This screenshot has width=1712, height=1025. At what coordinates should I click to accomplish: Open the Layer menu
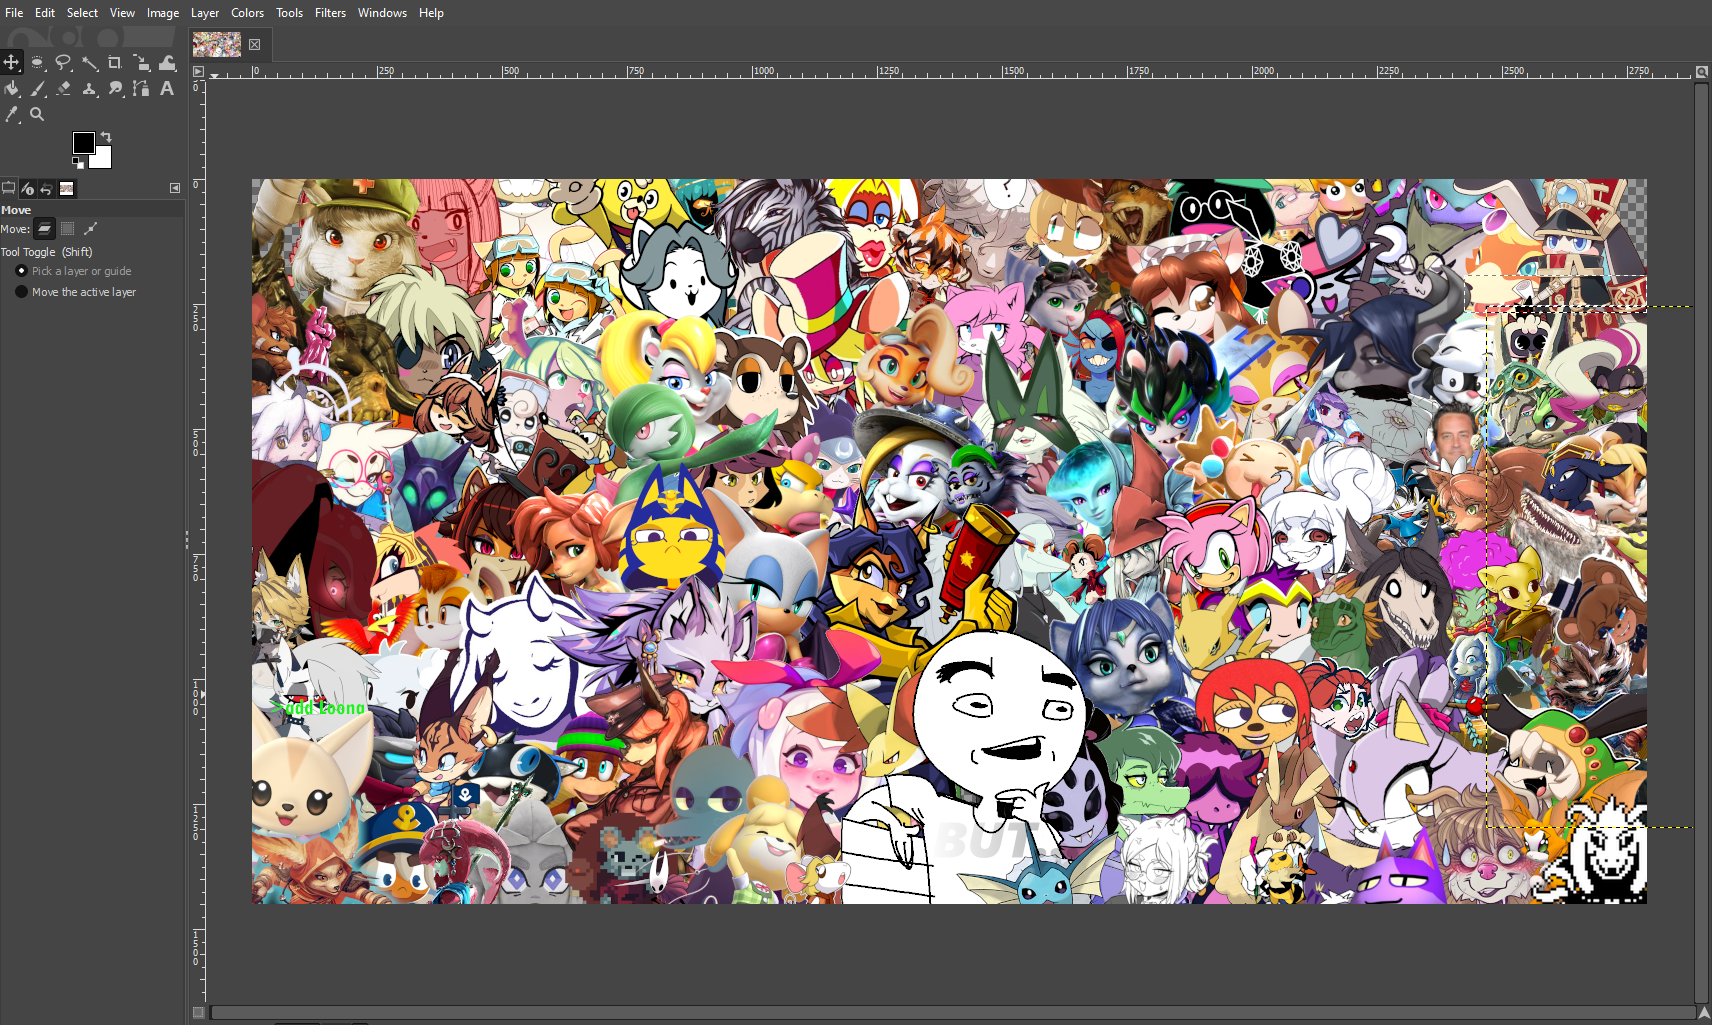pyautogui.click(x=205, y=13)
